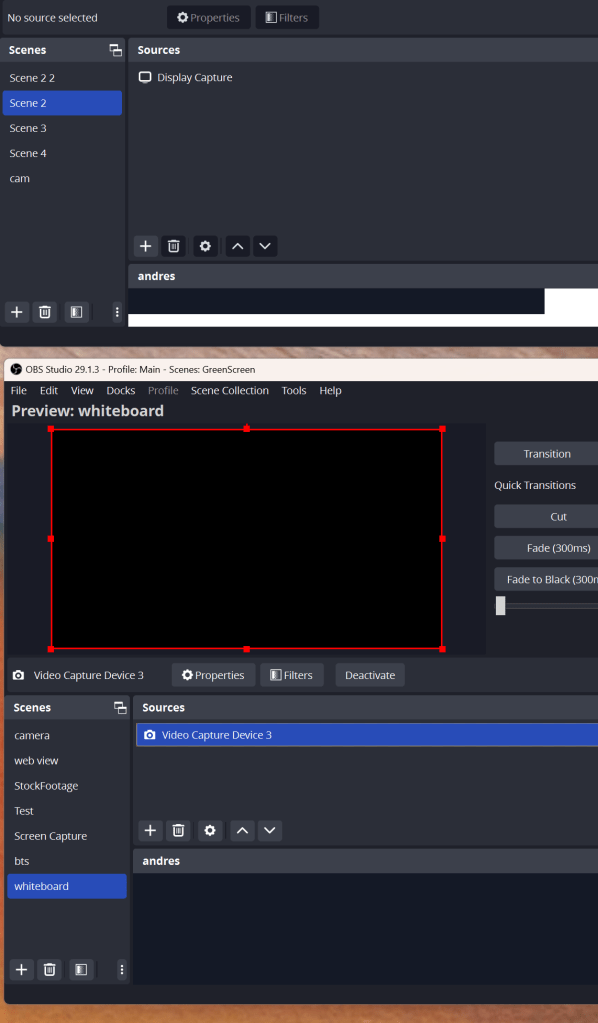This screenshot has height=1023, width=598.
Task: Select Scene 4 in upper Scenes list
Action: [62, 153]
